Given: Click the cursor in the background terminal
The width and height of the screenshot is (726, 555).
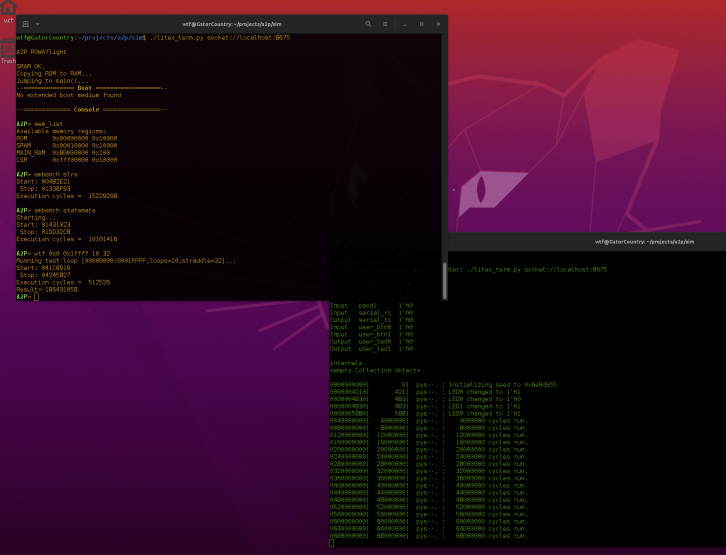Looking at the screenshot, I should (x=332, y=543).
